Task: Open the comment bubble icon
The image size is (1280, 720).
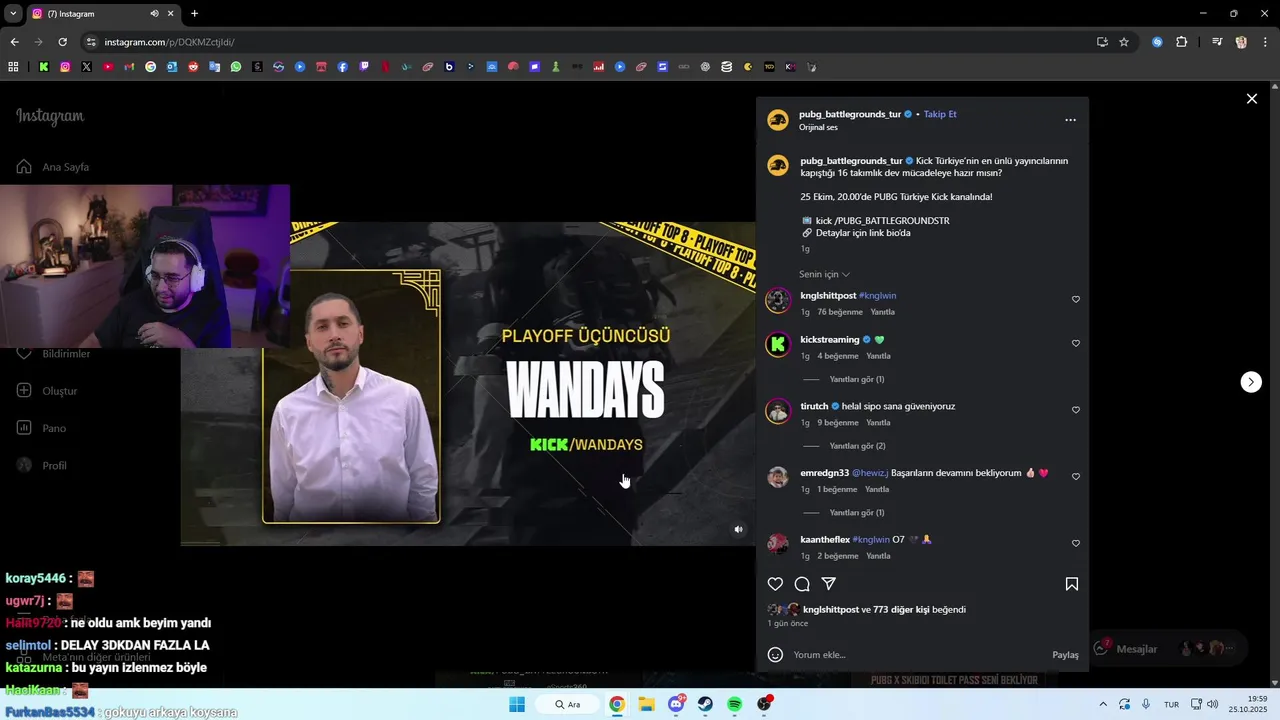Action: [x=802, y=584]
